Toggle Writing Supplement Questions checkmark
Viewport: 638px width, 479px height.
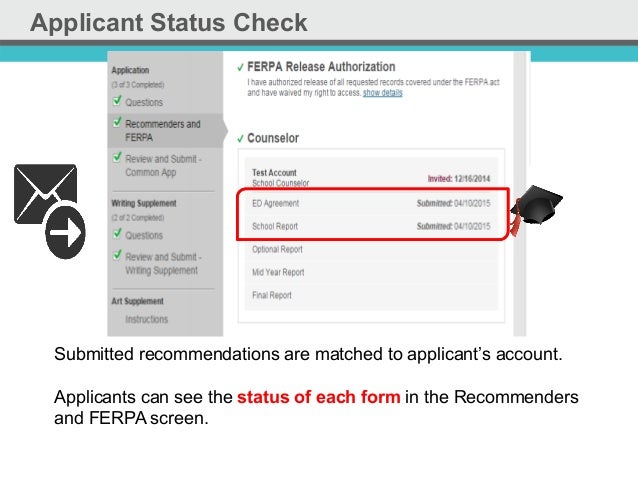[117, 235]
